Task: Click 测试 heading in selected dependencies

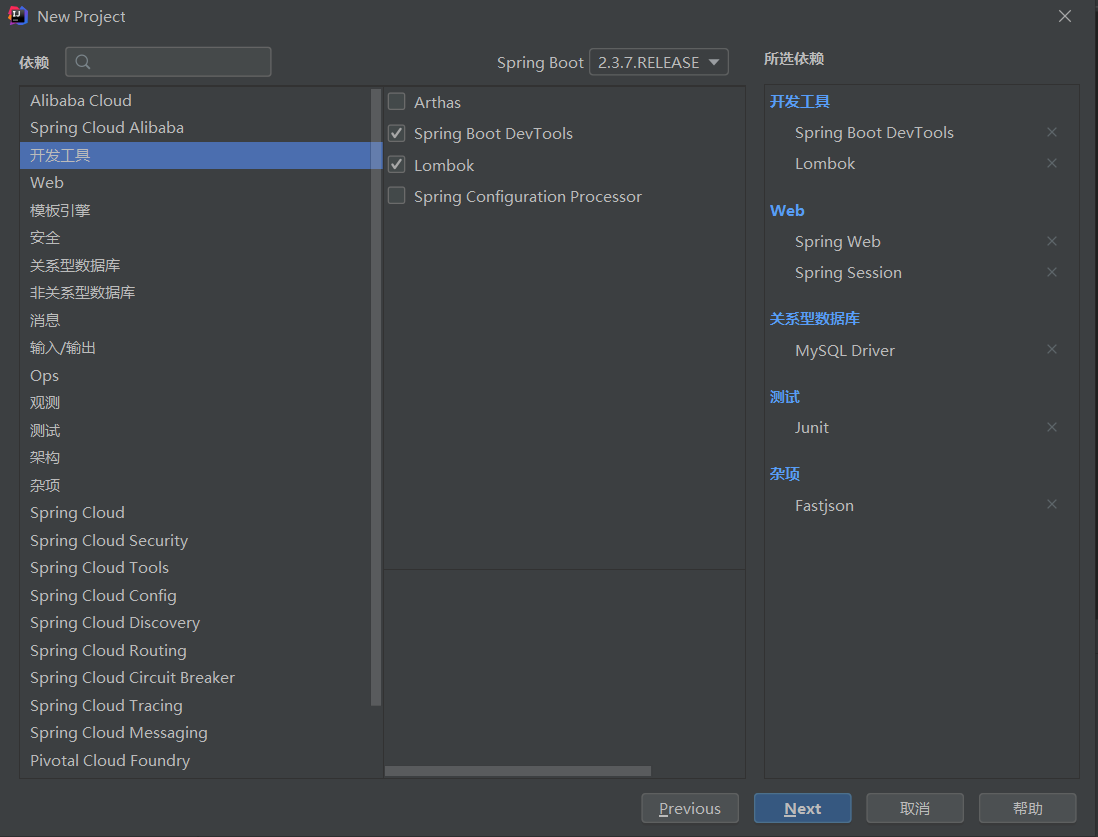Action: click(784, 397)
